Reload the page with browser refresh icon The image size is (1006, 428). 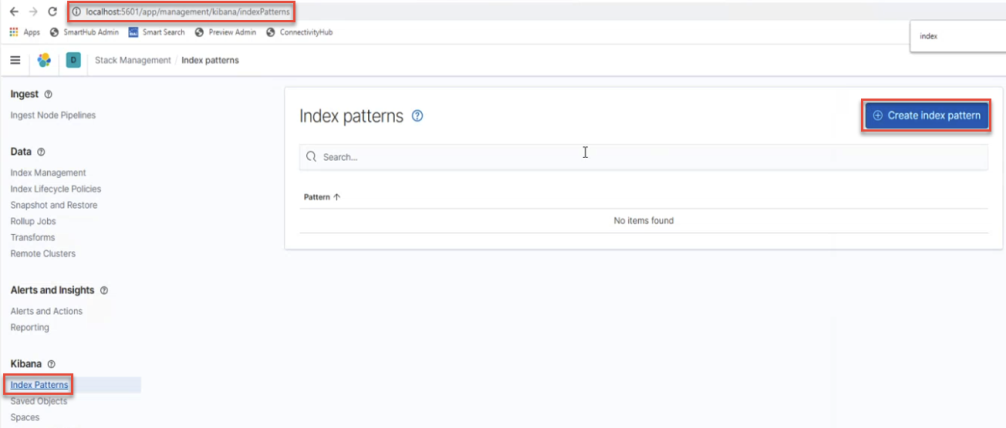[x=52, y=11]
